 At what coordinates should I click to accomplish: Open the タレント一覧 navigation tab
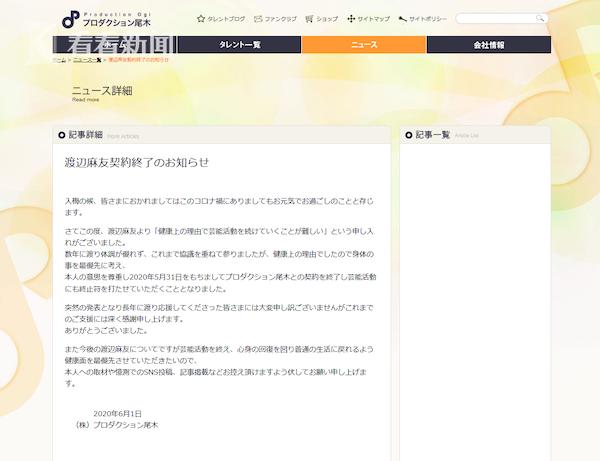(240, 44)
